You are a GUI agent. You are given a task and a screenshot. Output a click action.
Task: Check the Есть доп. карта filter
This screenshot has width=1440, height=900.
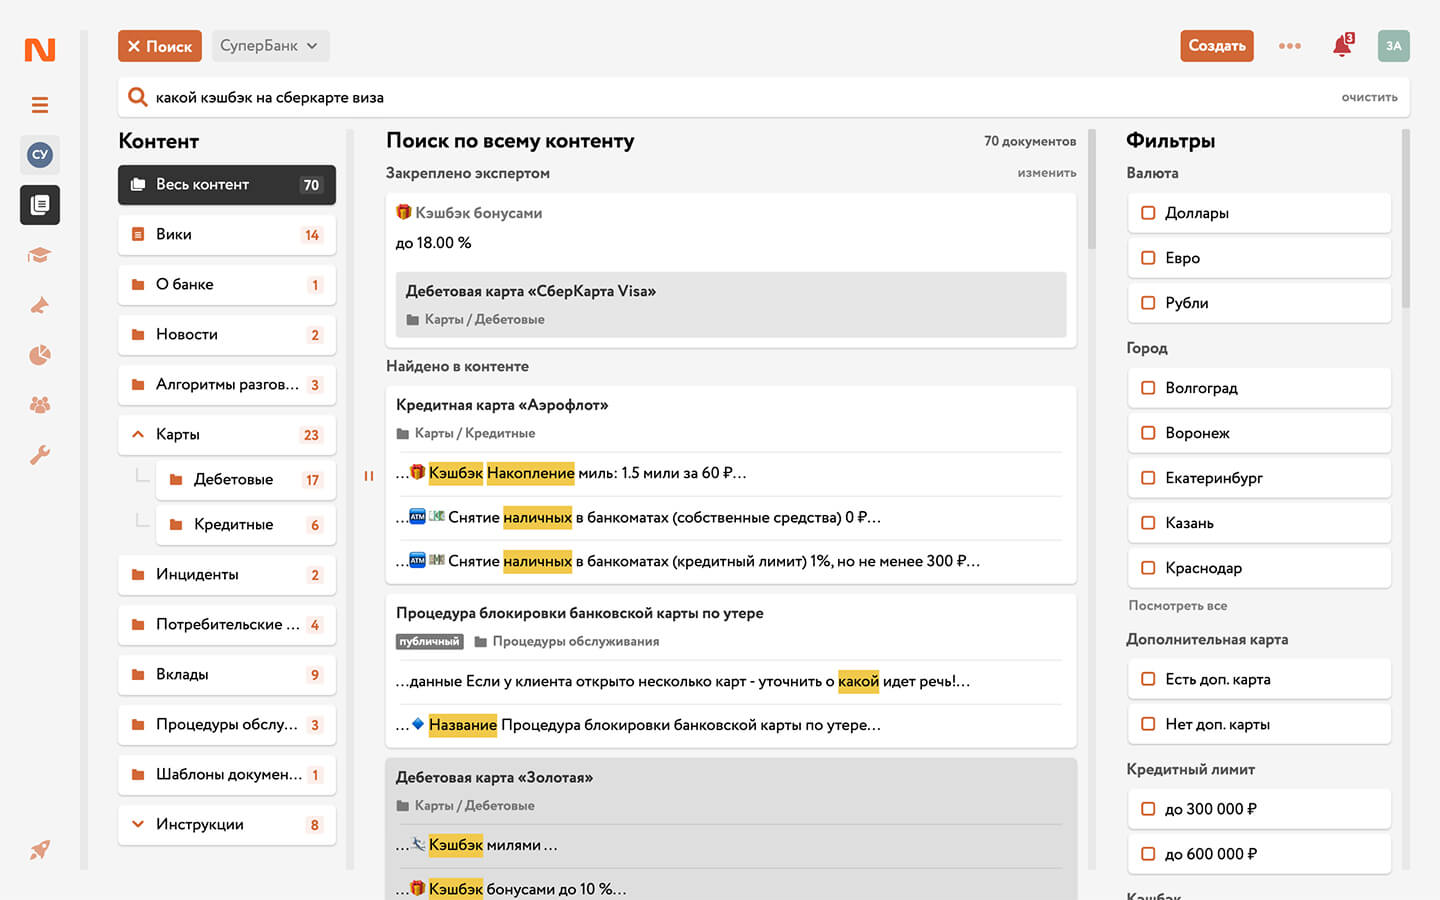coord(1148,679)
